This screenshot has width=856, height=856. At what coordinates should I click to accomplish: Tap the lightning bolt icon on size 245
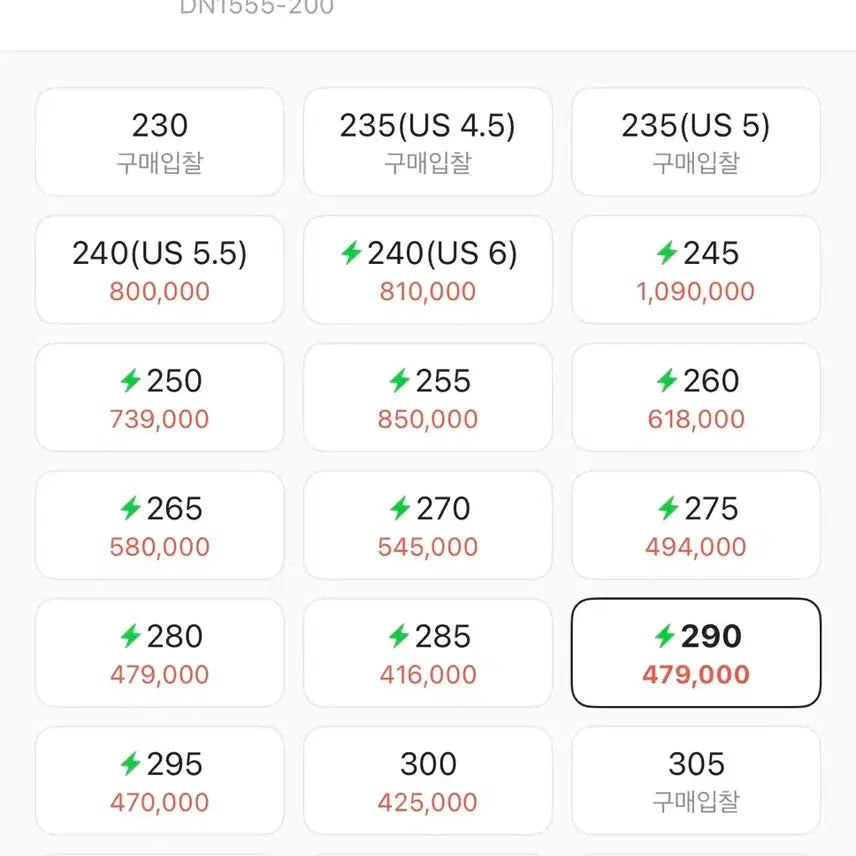668,254
